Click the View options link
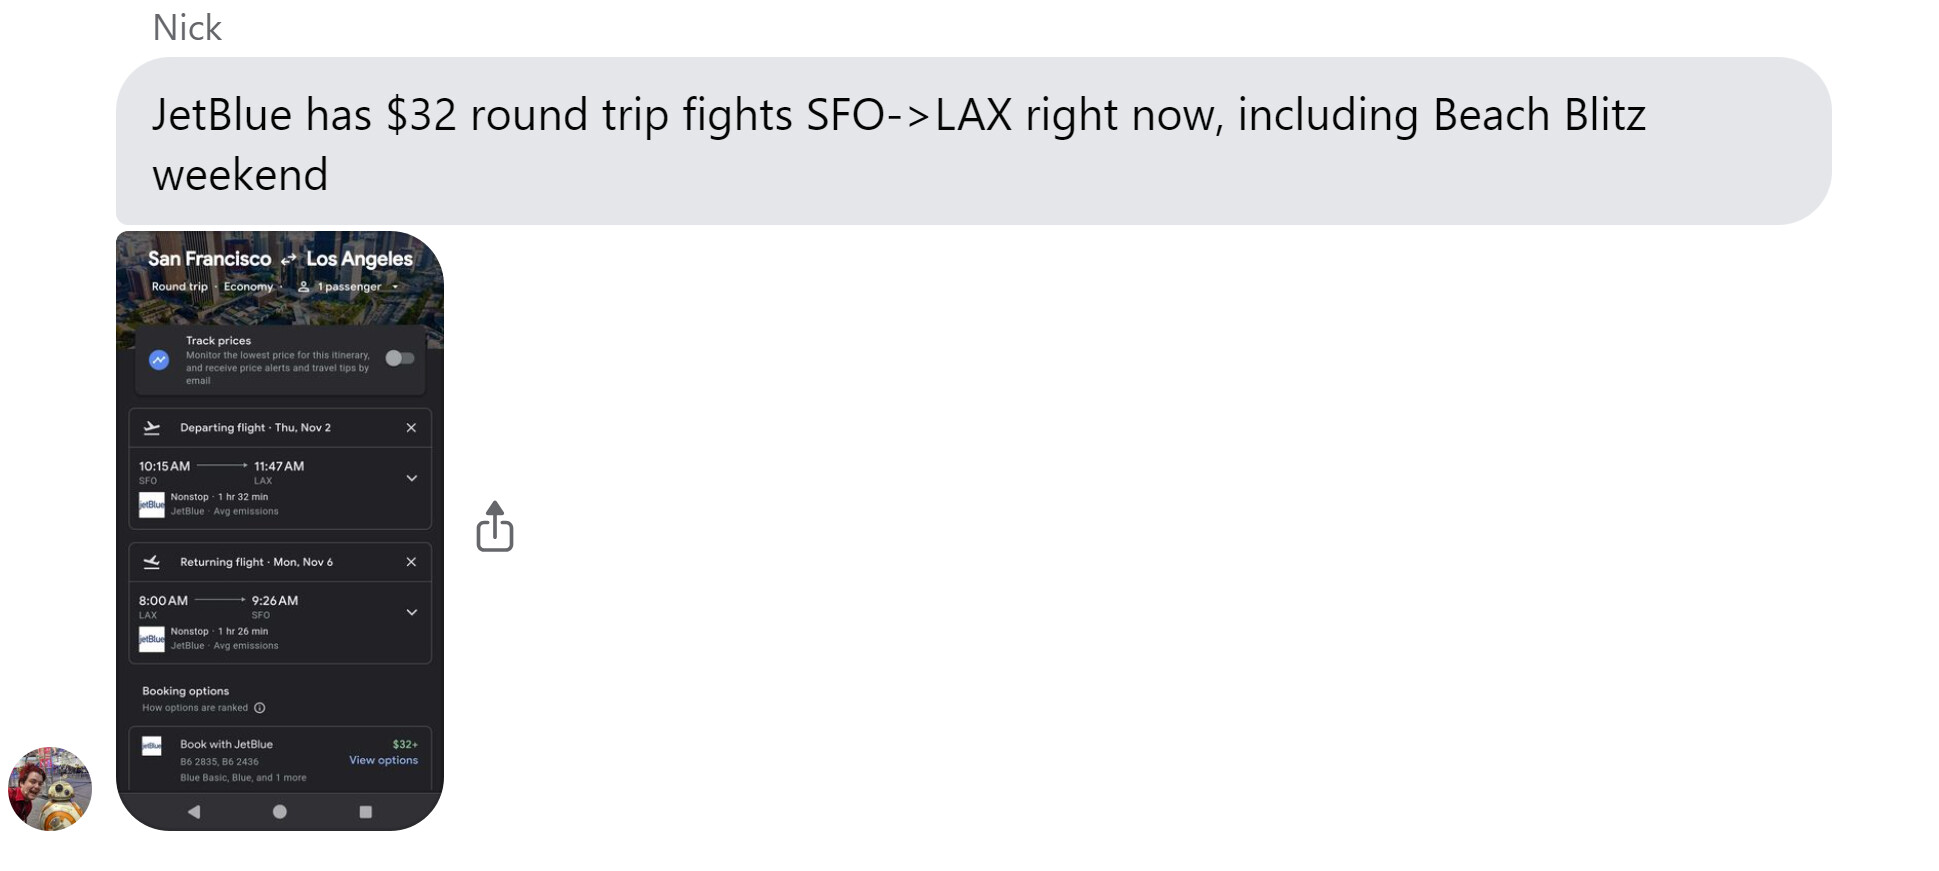The image size is (1939, 871). 383,760
